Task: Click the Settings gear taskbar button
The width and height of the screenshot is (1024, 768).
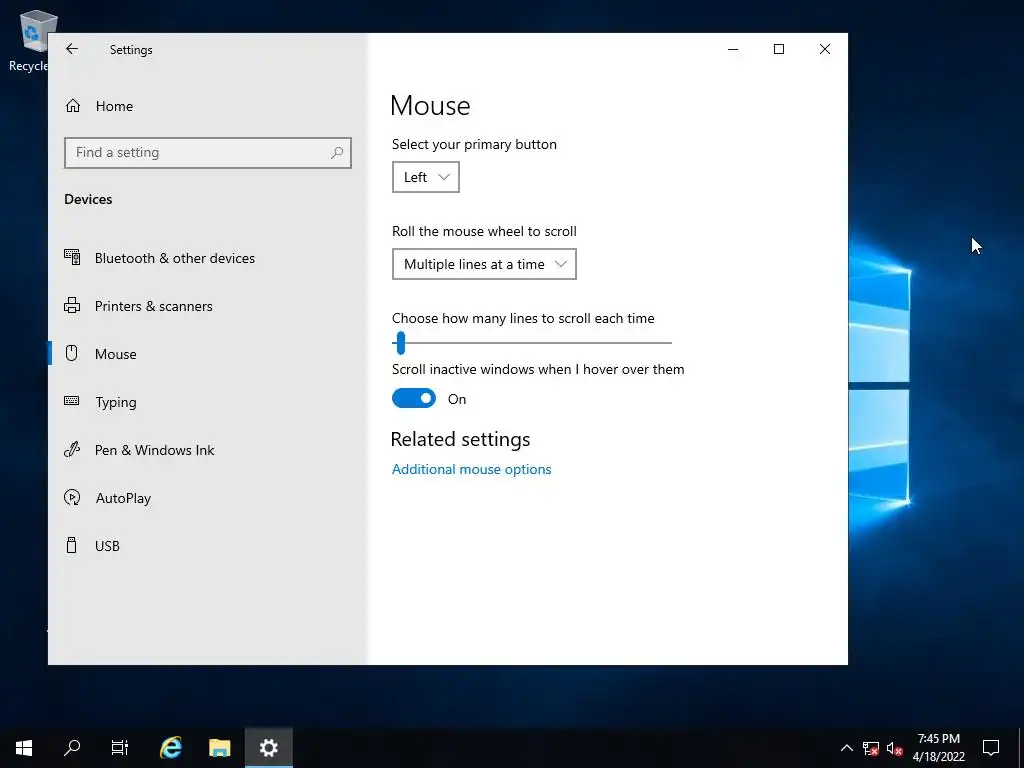Action: tap(268, 748)
